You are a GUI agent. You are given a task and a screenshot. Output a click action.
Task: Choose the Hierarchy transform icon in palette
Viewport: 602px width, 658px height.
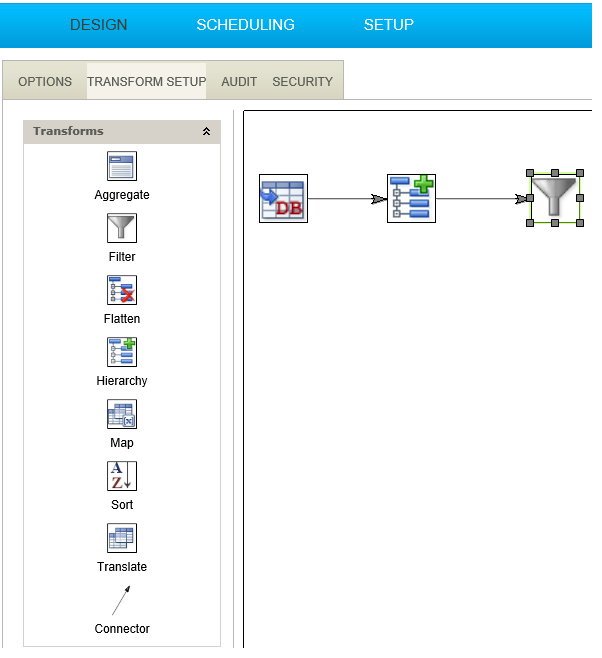tap(122, 352)
